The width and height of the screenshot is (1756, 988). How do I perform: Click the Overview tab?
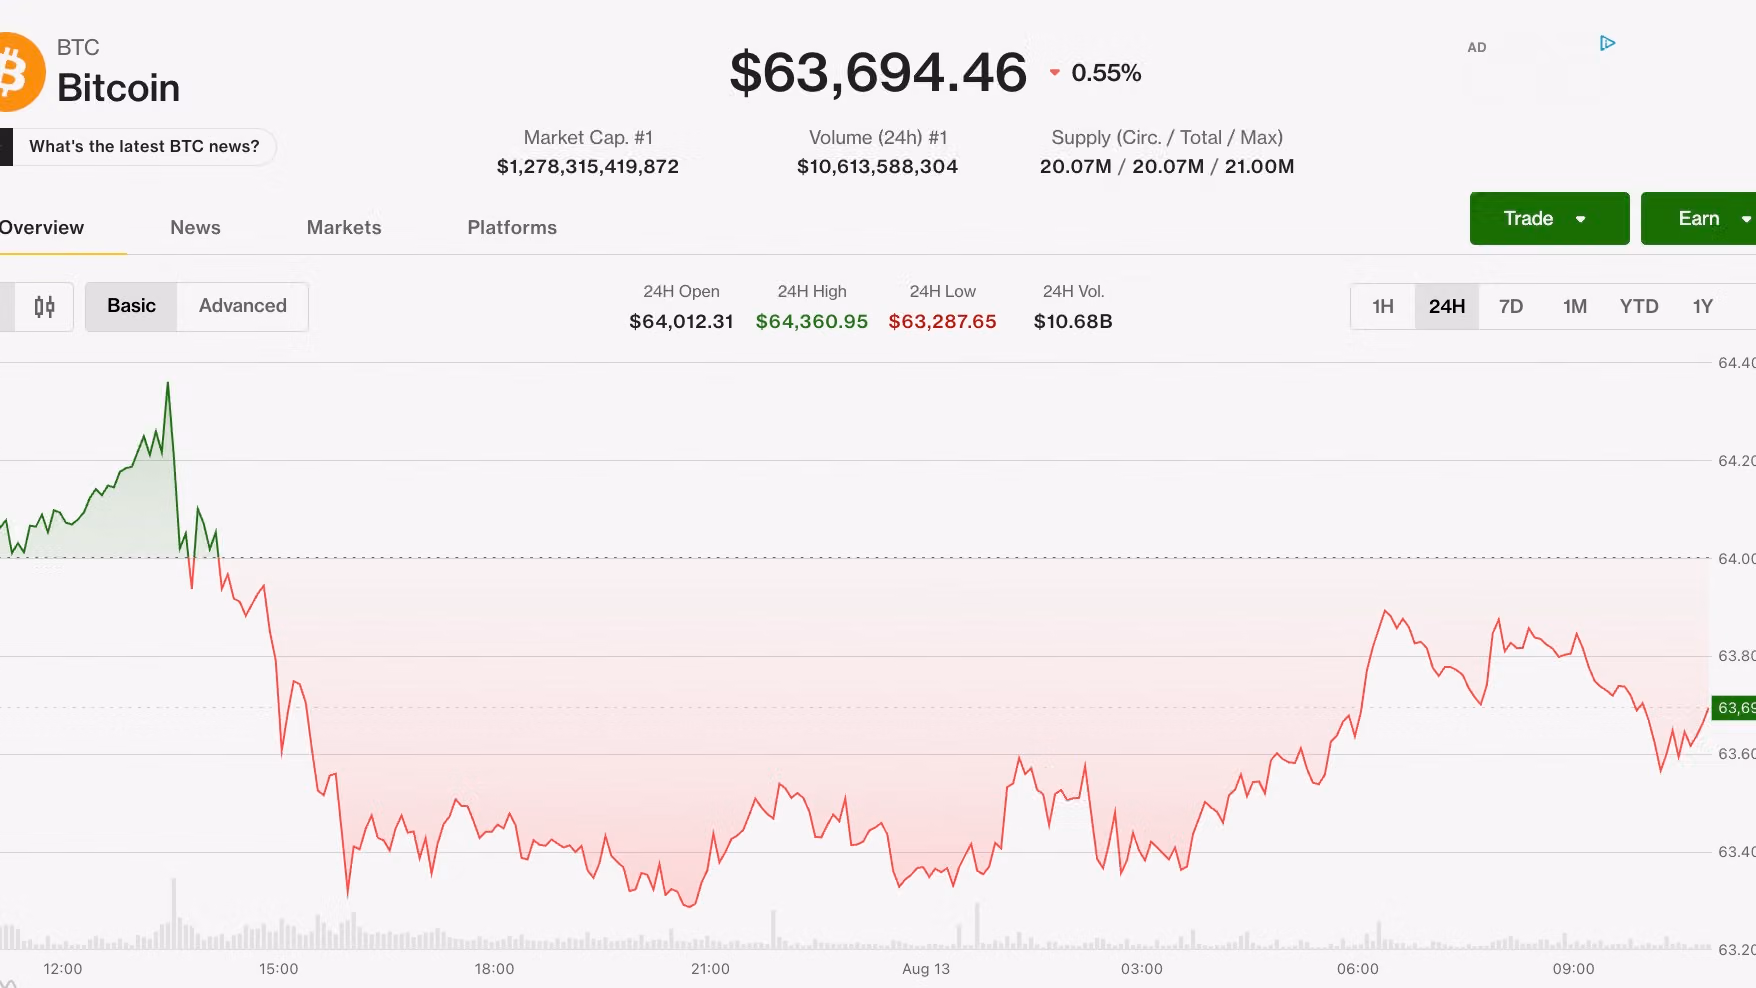point(42,227)
